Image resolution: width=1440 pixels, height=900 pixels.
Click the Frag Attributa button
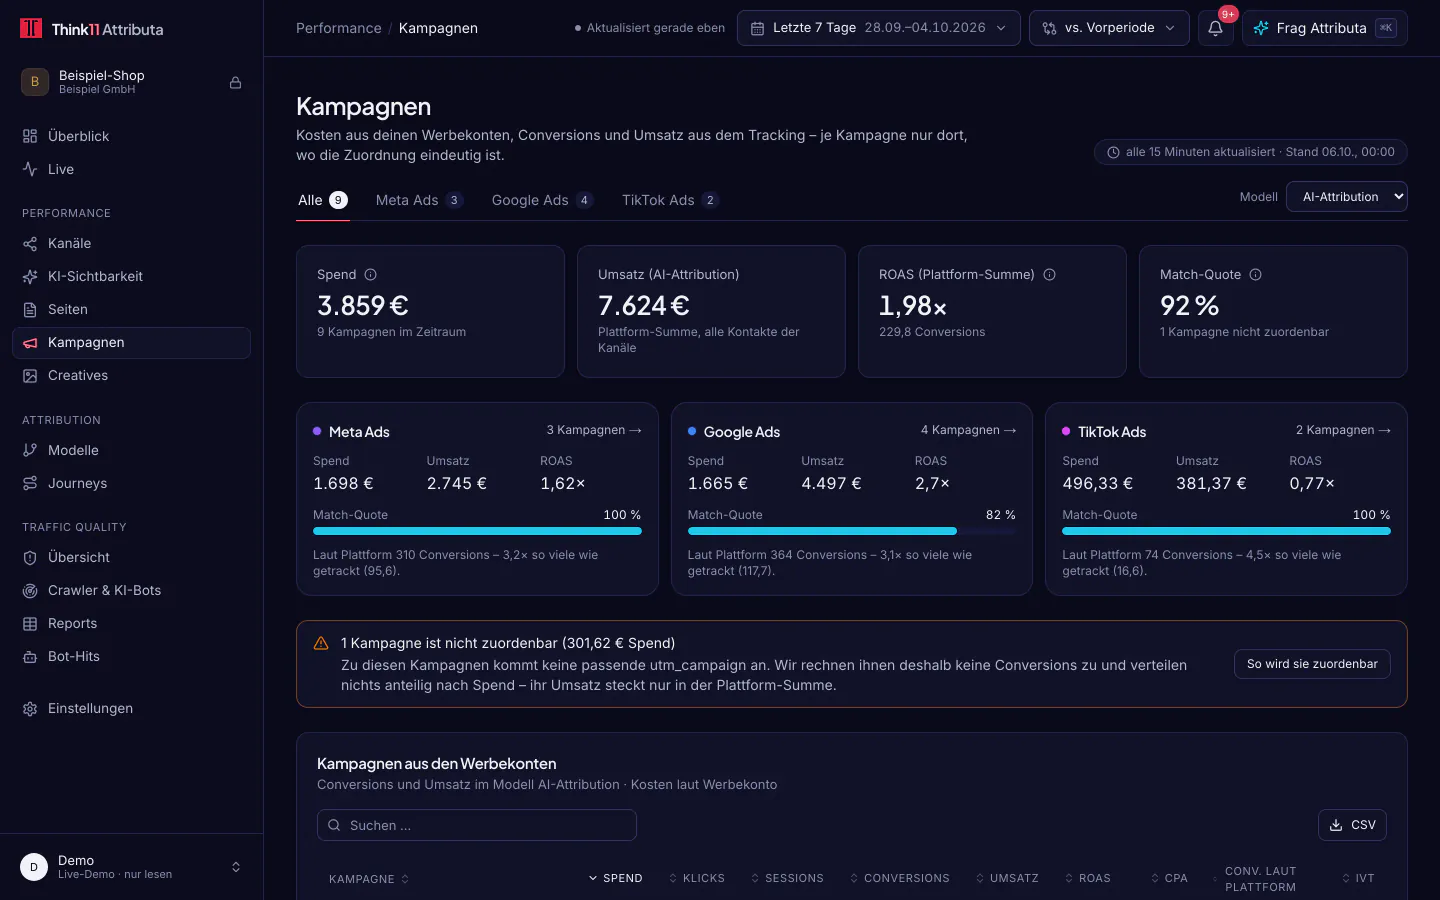pos(1324,28)
